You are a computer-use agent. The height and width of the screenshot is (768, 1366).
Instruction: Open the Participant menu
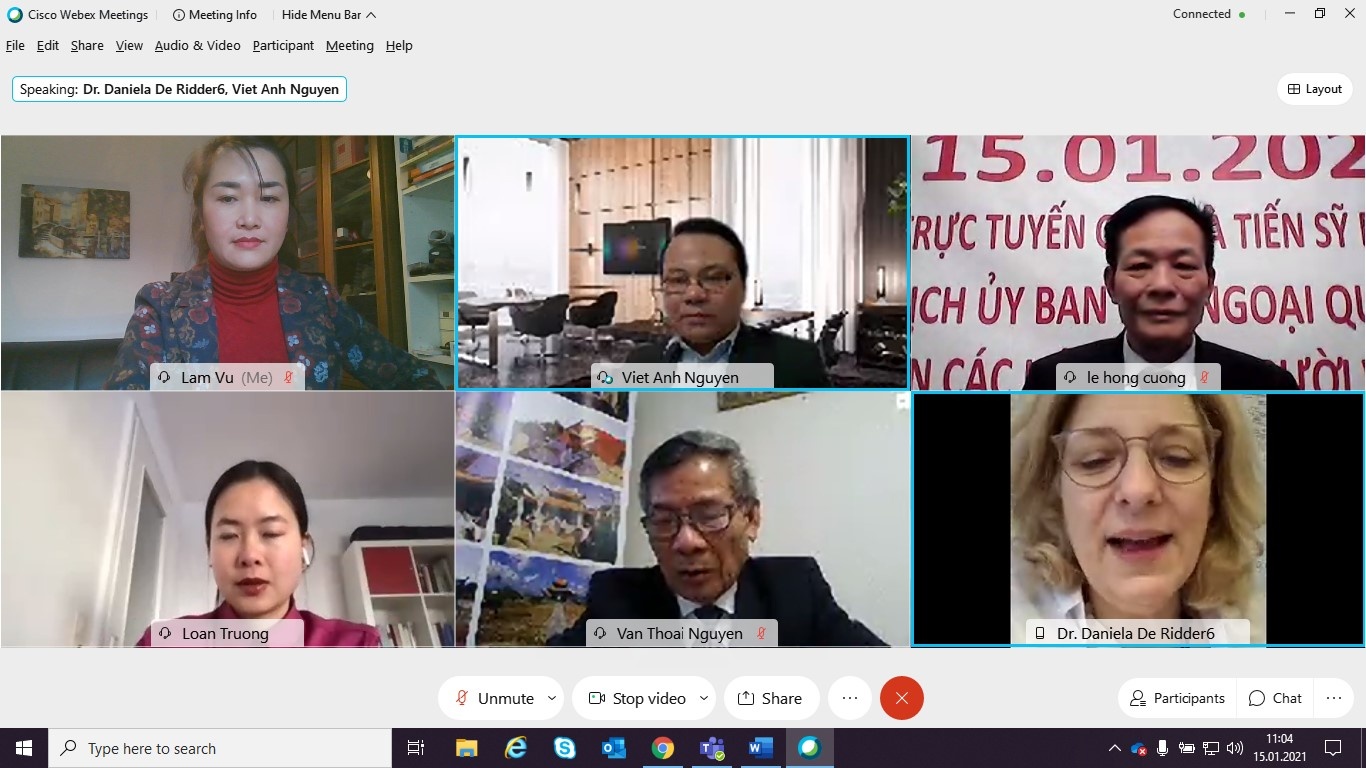pyautogui.click(x=283, y=46)
